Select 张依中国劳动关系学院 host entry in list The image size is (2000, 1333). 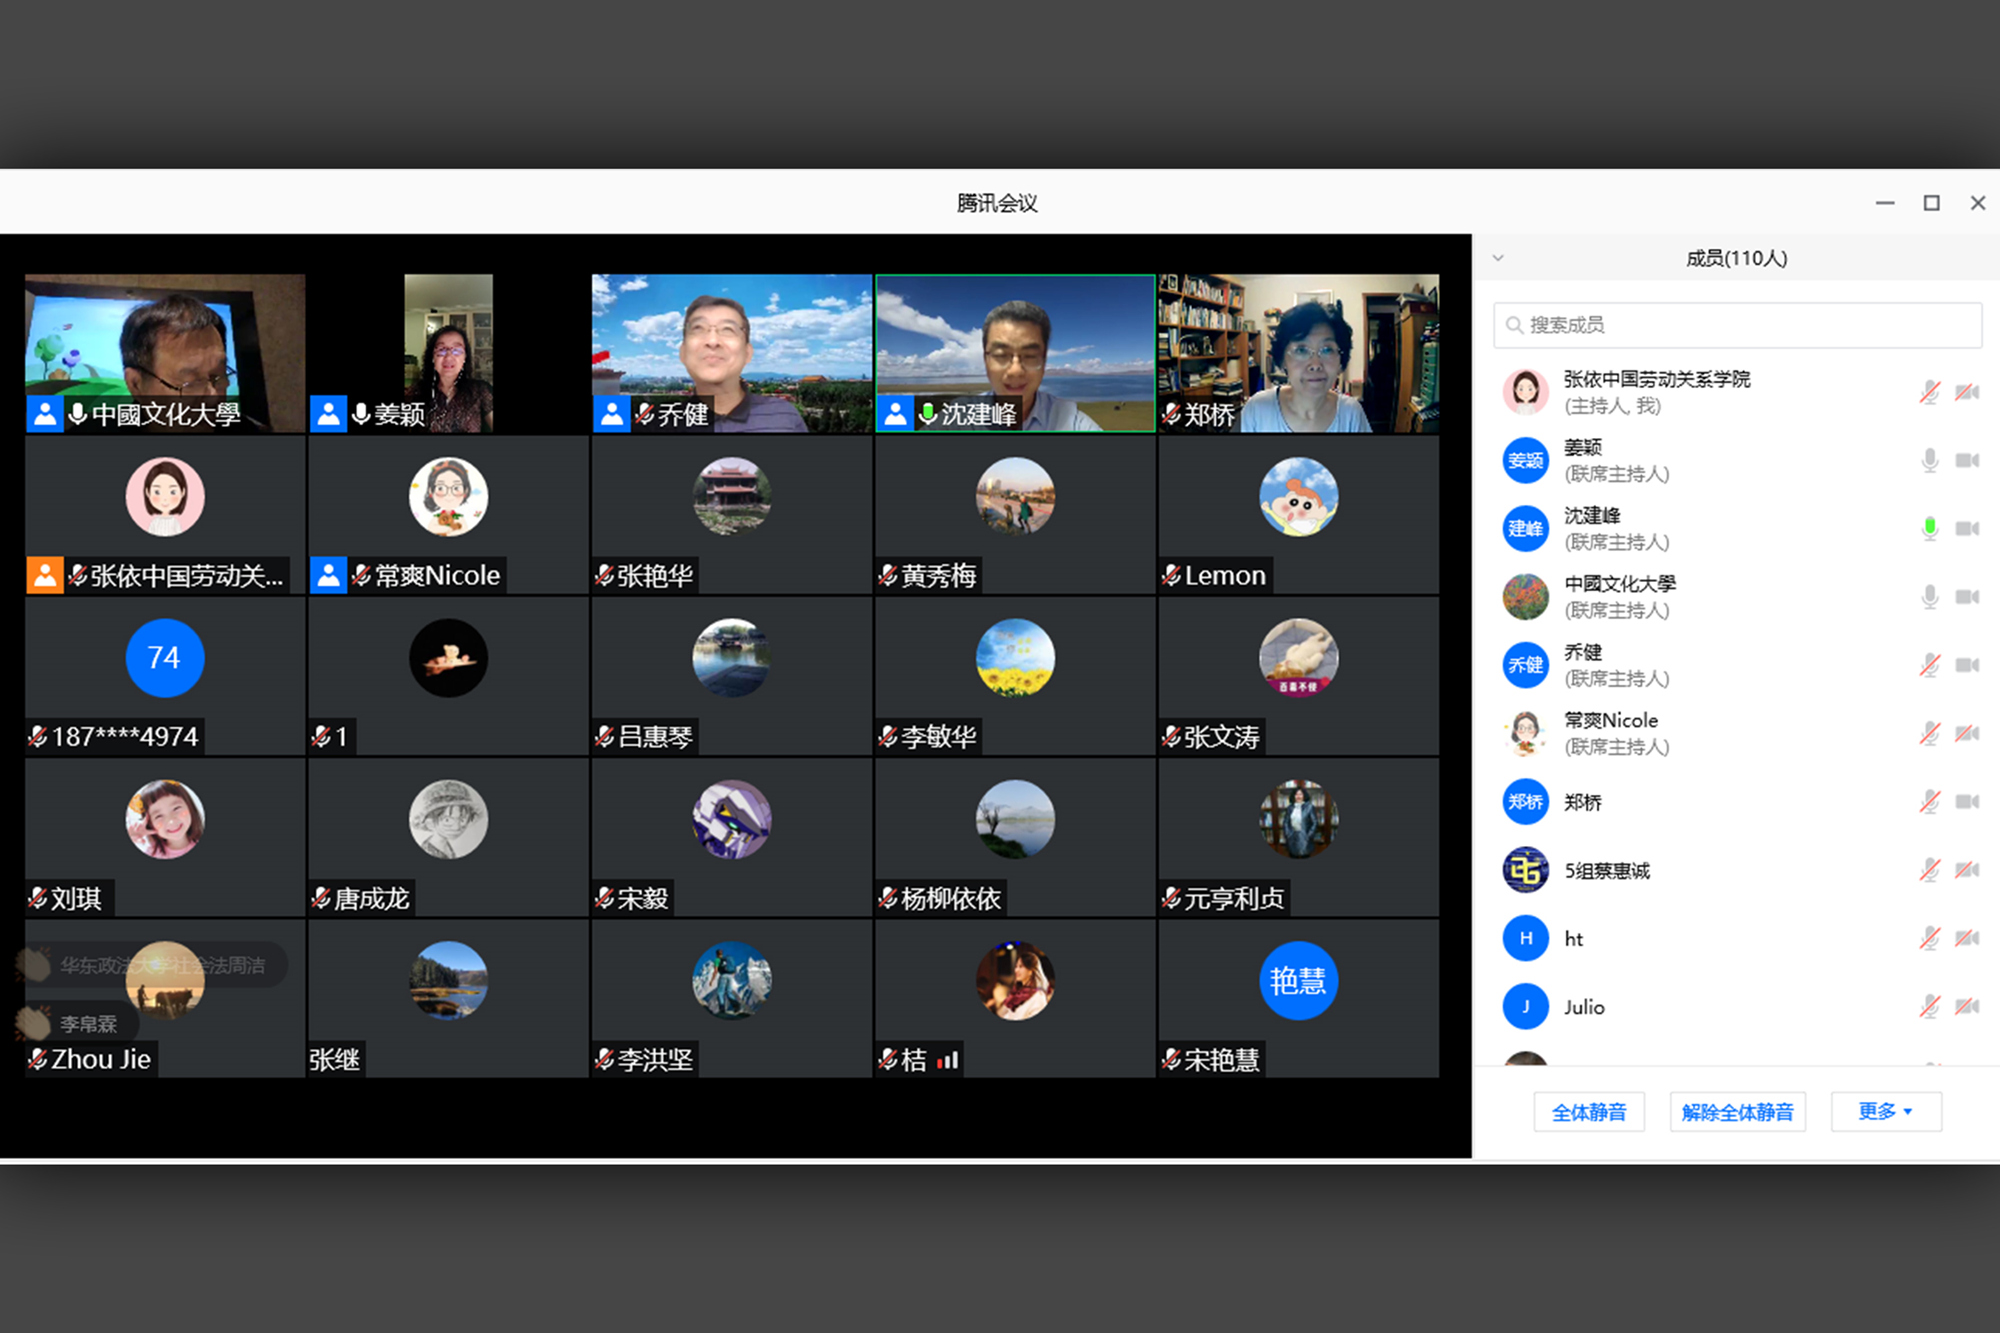pyautogui.click(x=1656, y=391)
